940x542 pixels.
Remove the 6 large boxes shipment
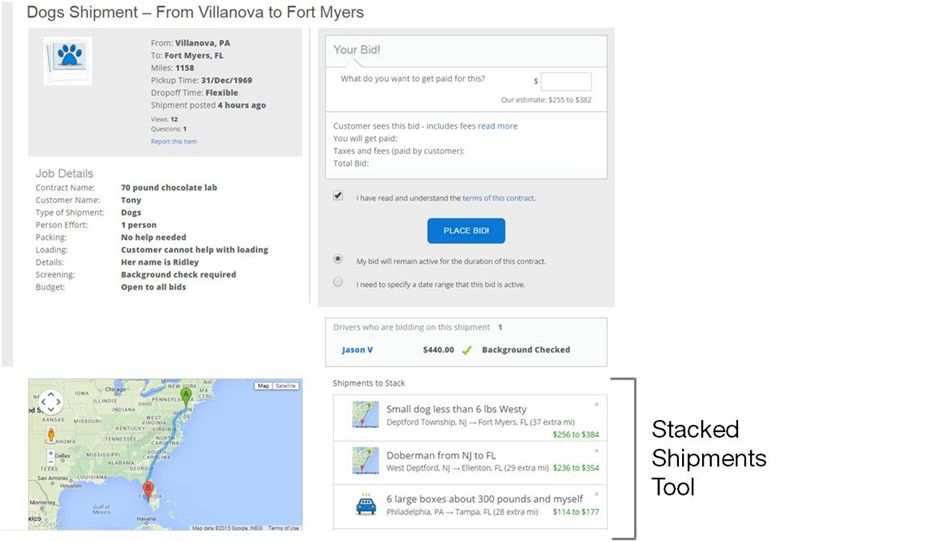[597, 494]
